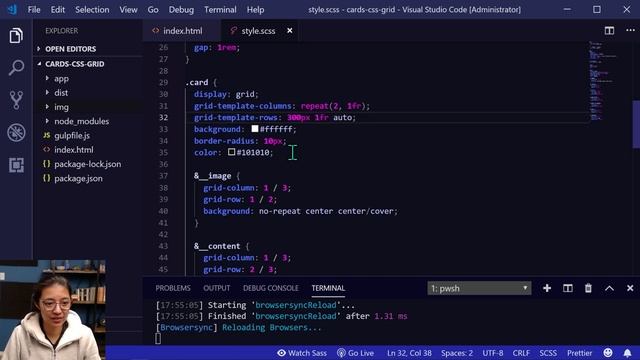Open the Search view in activity bar
Viewport: 640px width, 360px height.
16,68
